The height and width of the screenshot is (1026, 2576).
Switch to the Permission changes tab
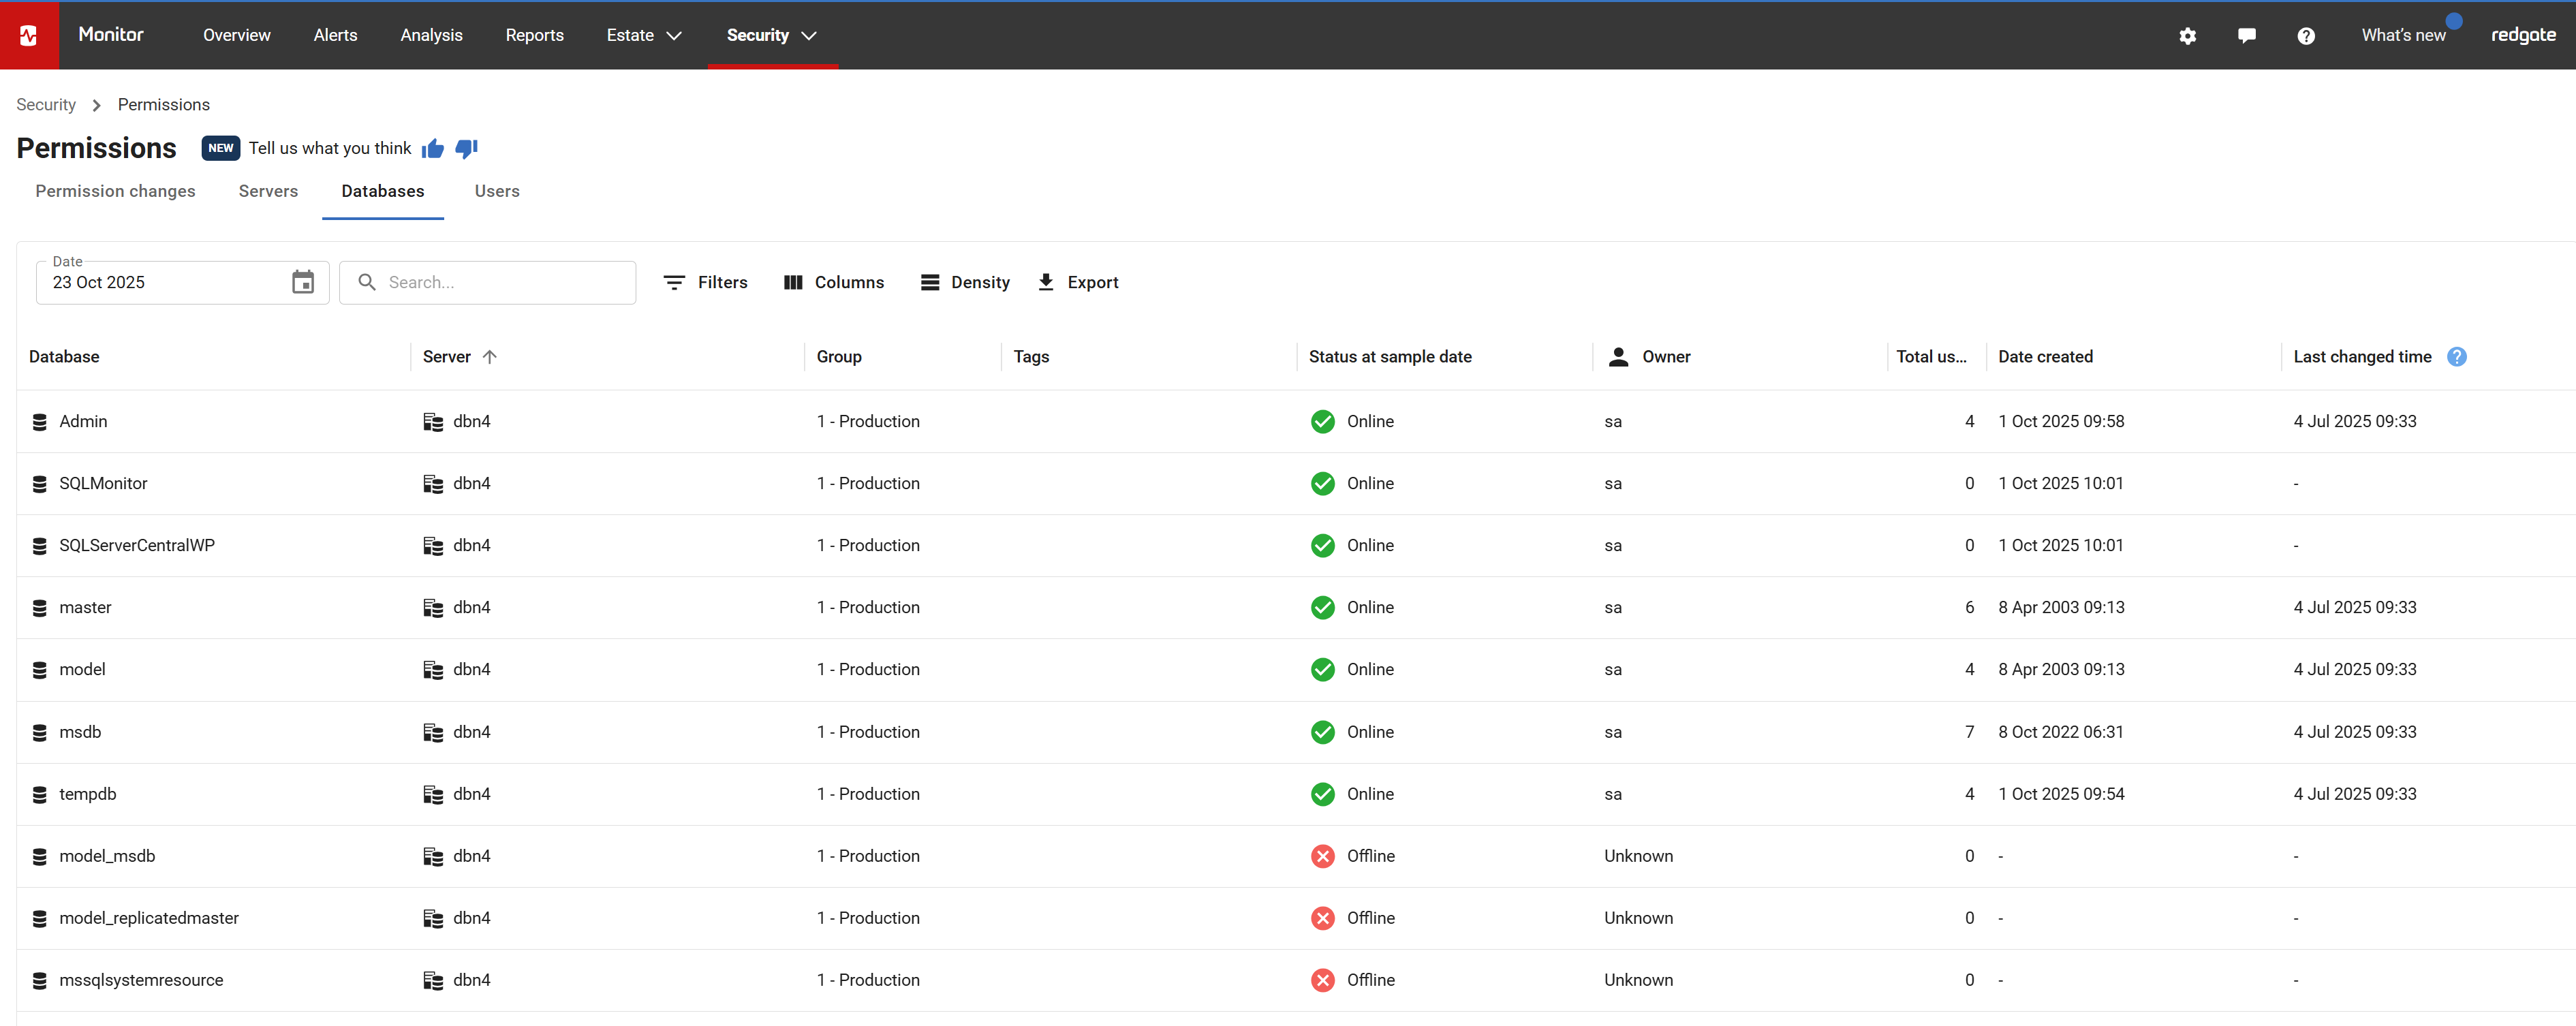(115, 191)
